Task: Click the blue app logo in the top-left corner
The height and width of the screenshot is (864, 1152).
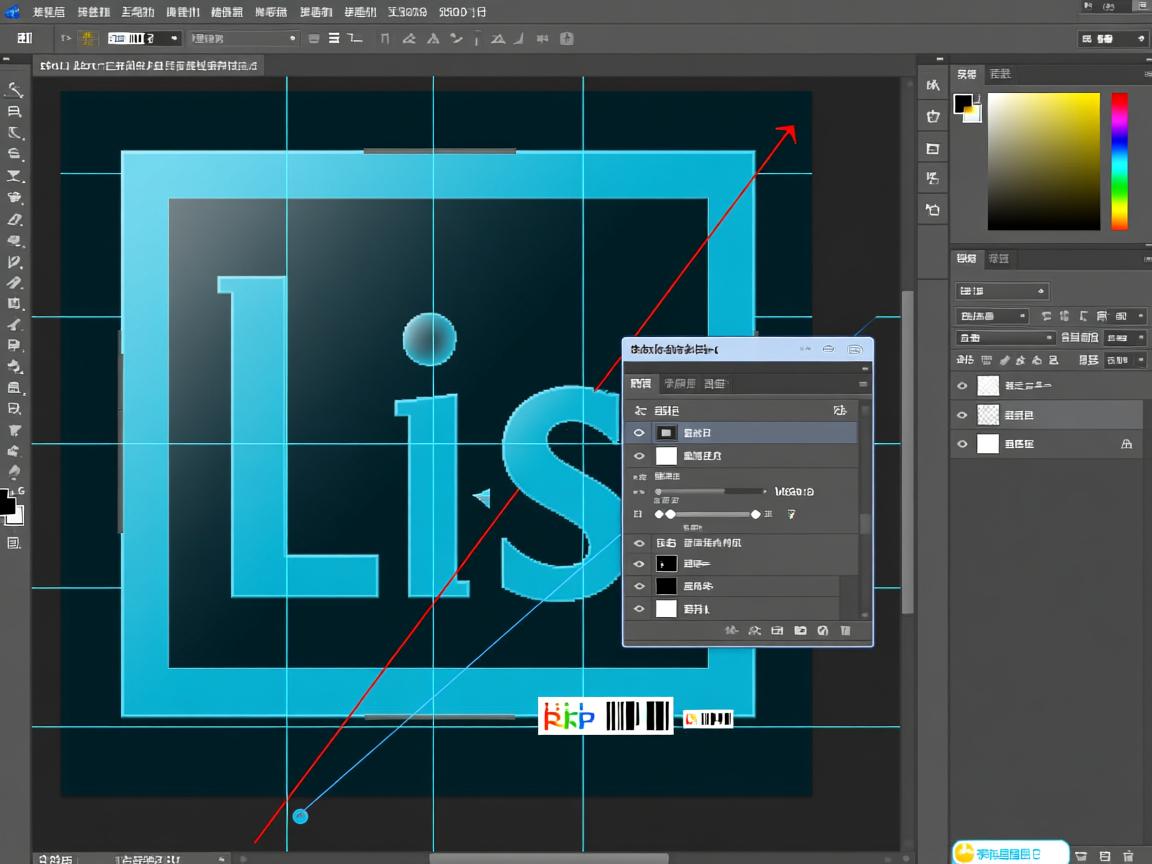Action: tap(13, 12)
